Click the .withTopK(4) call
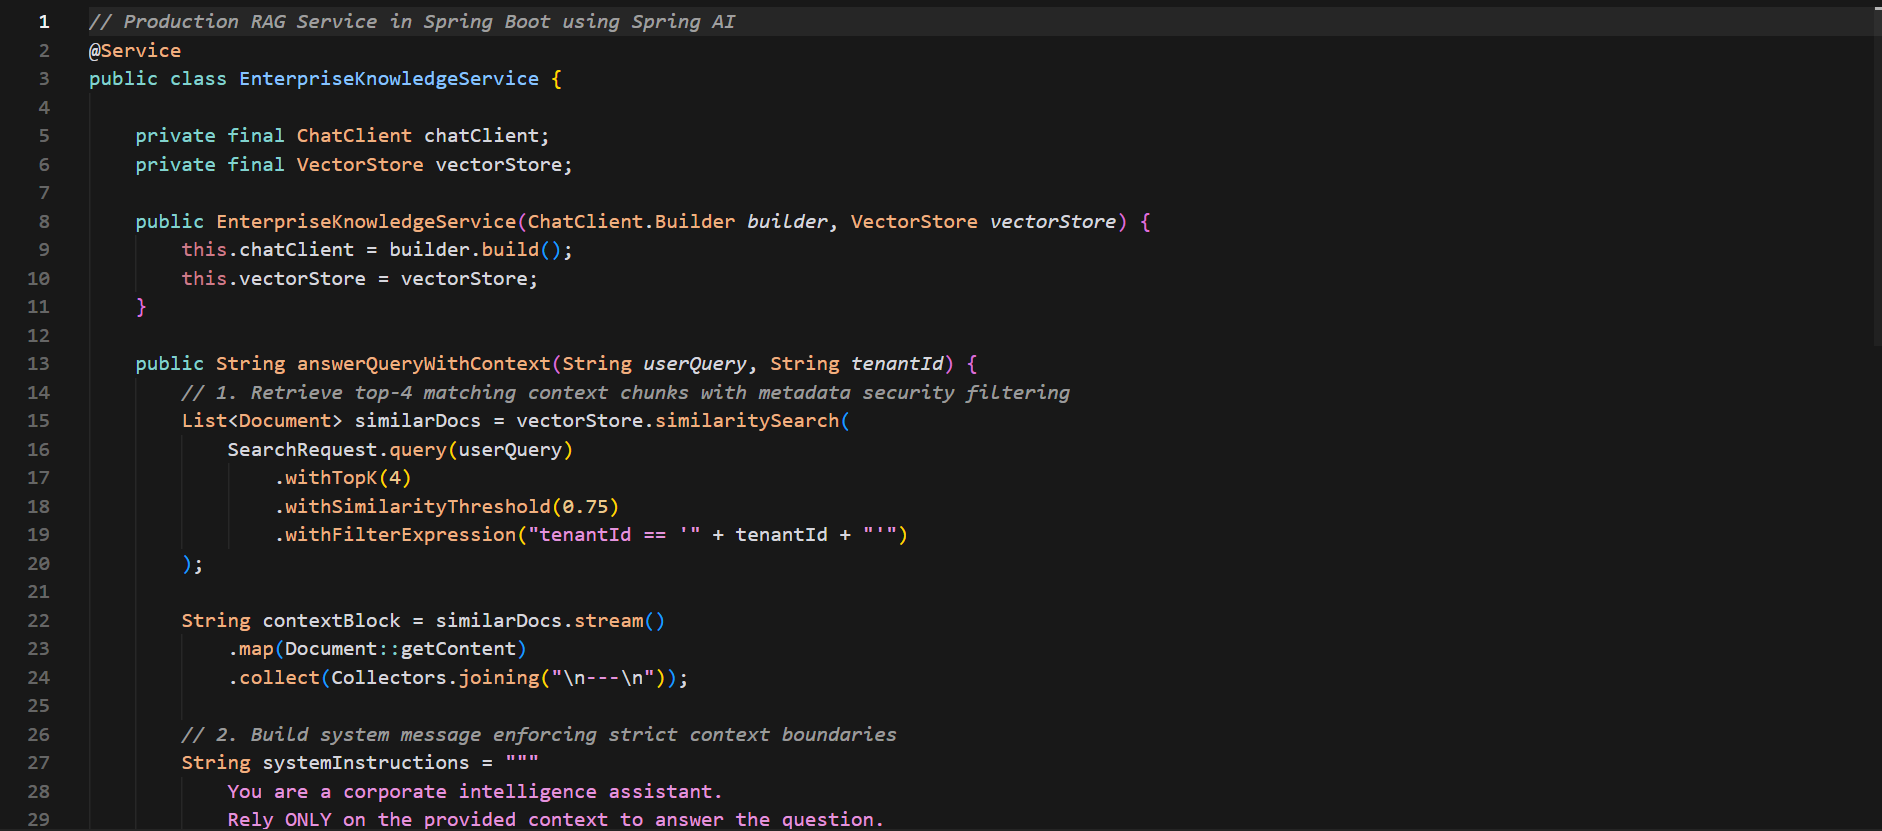This screenshot has height=831, width=1882. pos(343,478)
